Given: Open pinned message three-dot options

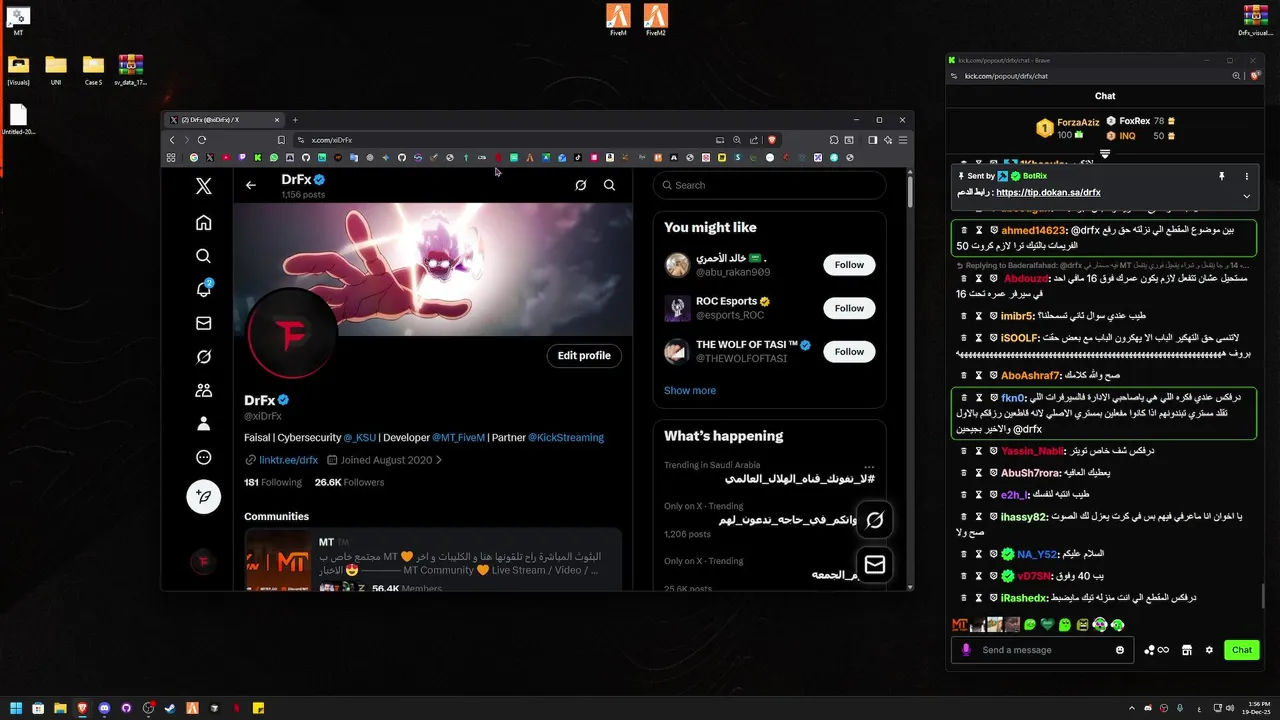Looking at the screenshot, I should click(1247, 176).
